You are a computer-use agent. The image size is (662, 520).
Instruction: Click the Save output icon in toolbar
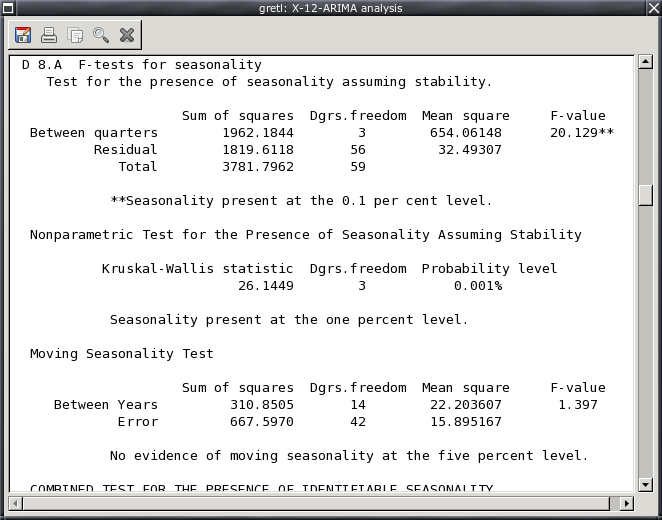pyautogui.click(x=23, y=35)
